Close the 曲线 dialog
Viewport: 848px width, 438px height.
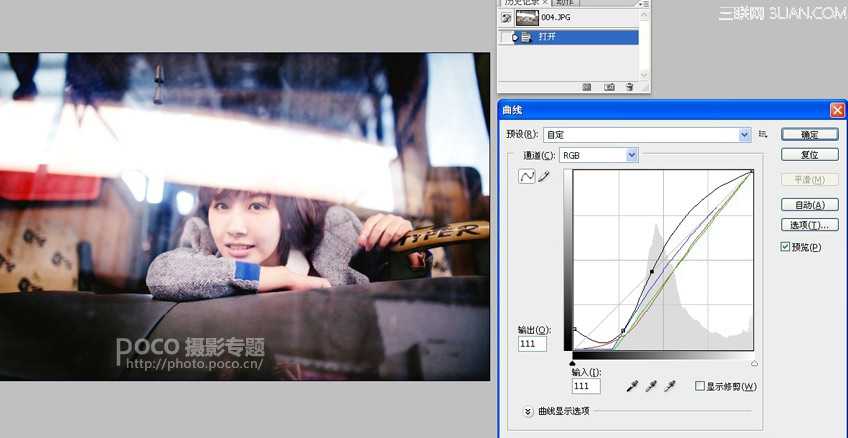tap(837, 110)
